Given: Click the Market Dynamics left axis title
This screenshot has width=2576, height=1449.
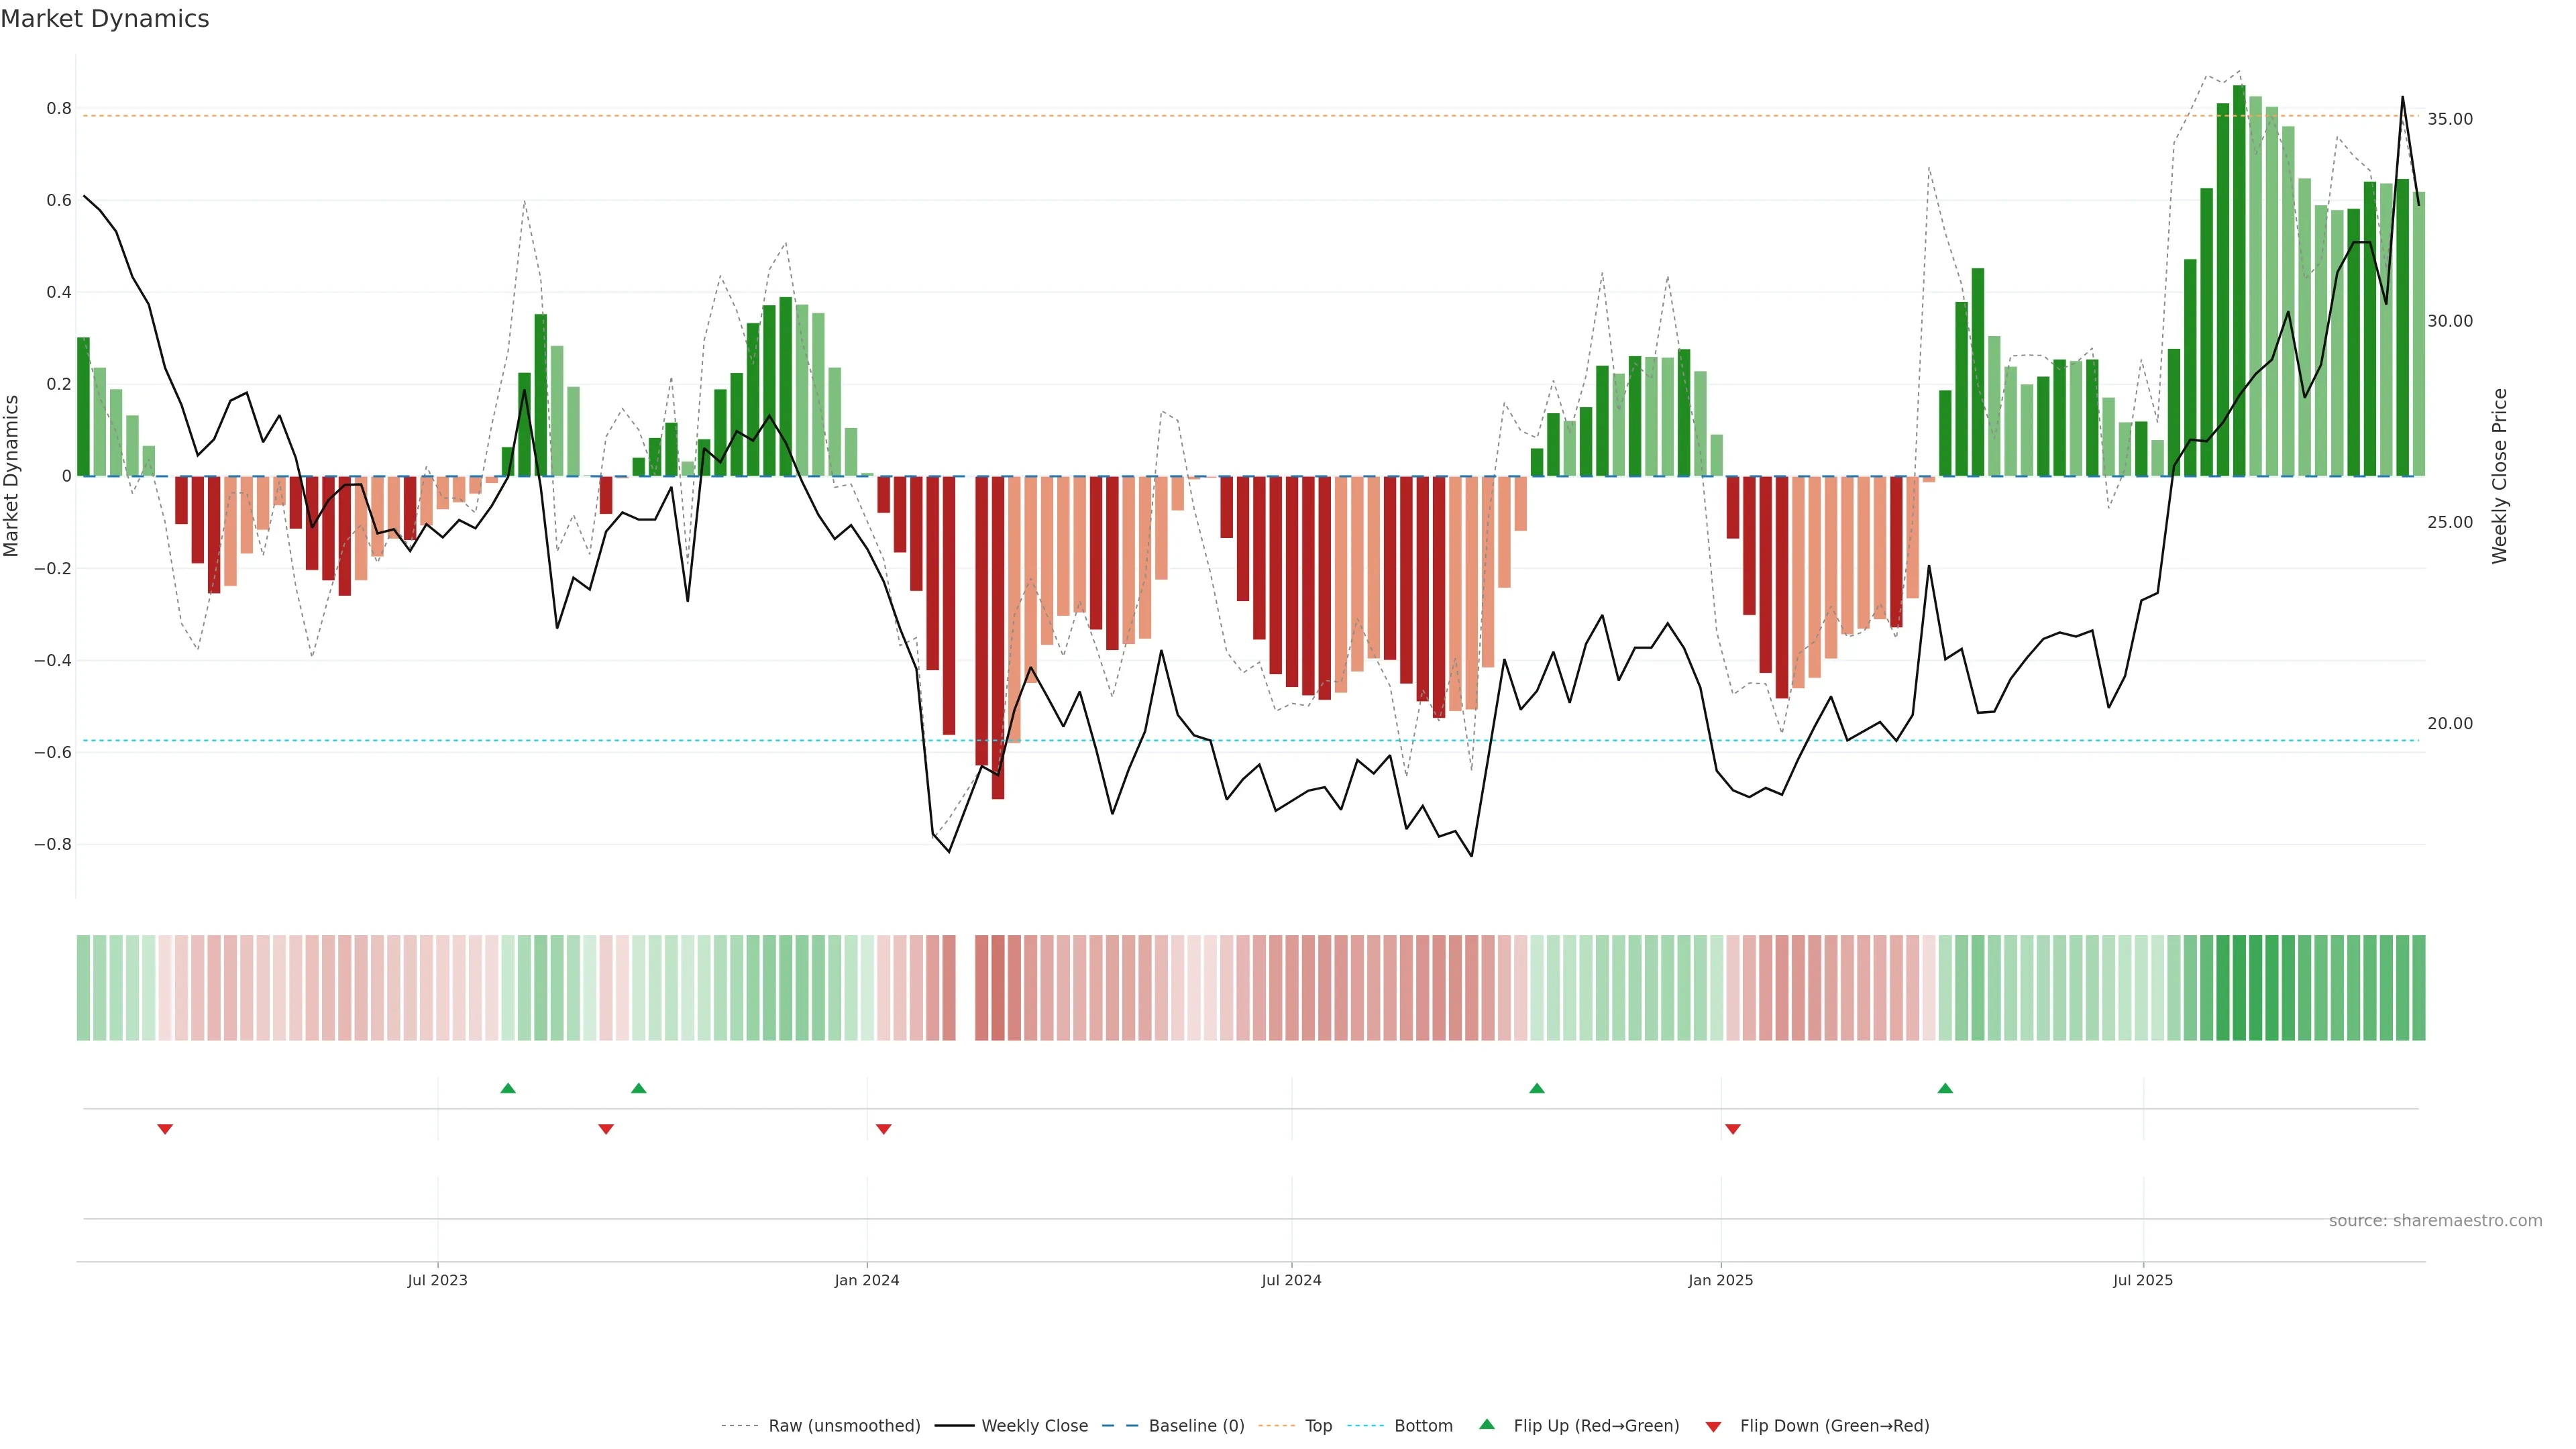Looking at the screenshot, I should coord(12,476).
